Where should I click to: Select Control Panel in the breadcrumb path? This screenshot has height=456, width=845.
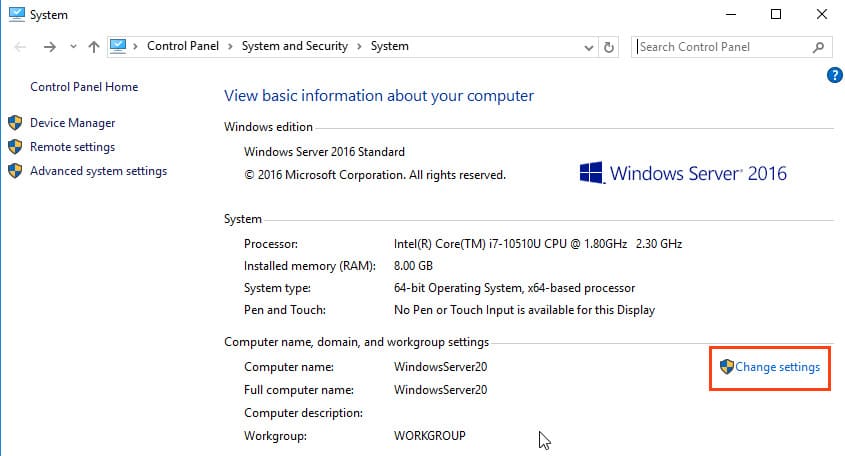184,46
